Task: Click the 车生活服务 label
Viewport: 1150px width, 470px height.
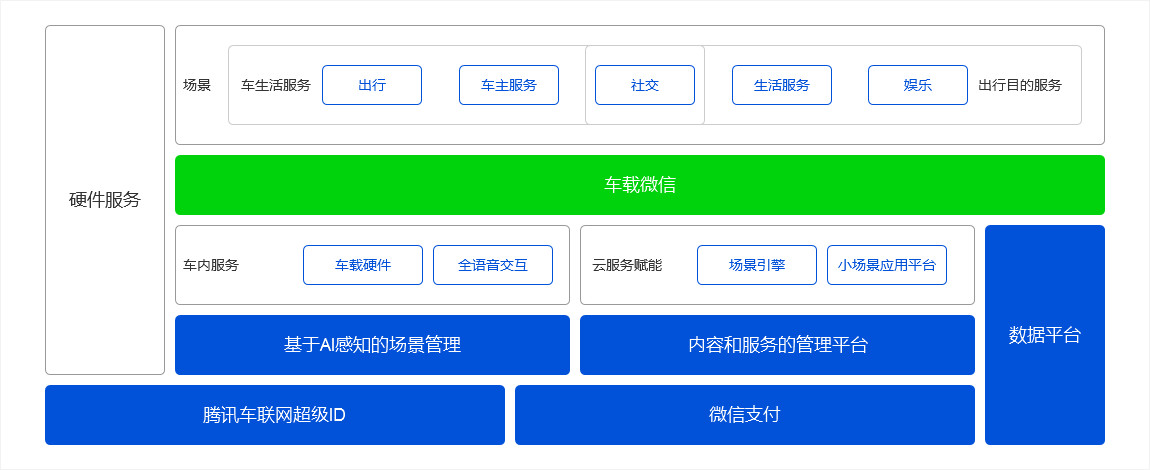Action: (x=276, y=85)
